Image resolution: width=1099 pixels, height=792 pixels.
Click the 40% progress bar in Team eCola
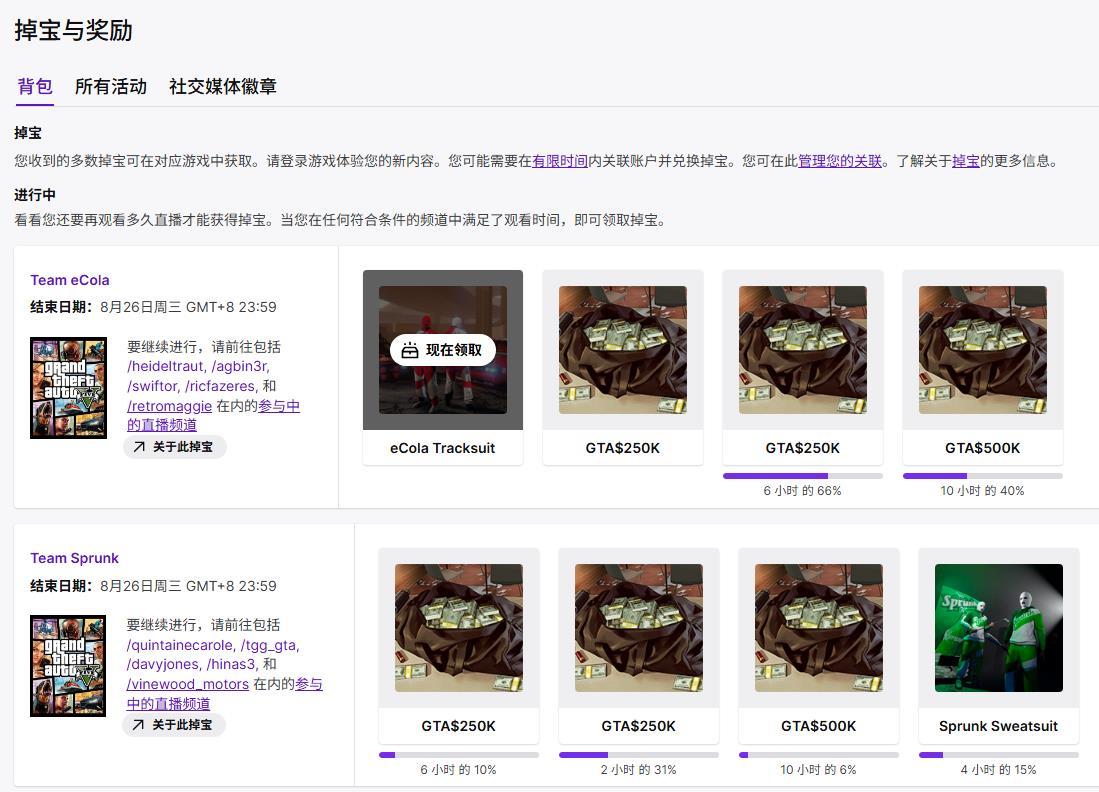(x=983, y=476)
